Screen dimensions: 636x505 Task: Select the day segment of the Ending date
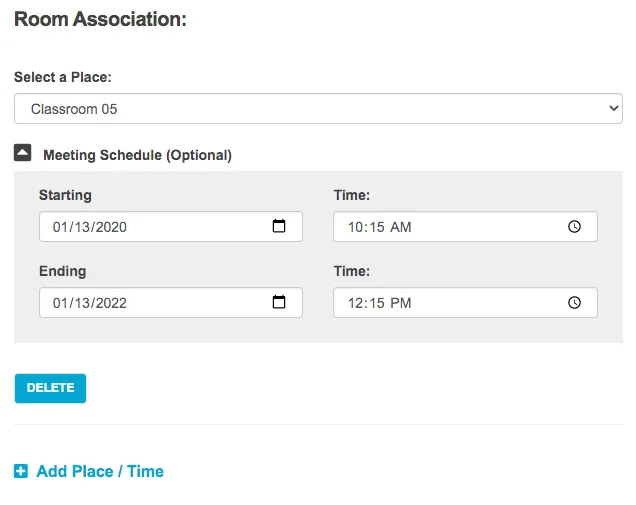(83, 303)
